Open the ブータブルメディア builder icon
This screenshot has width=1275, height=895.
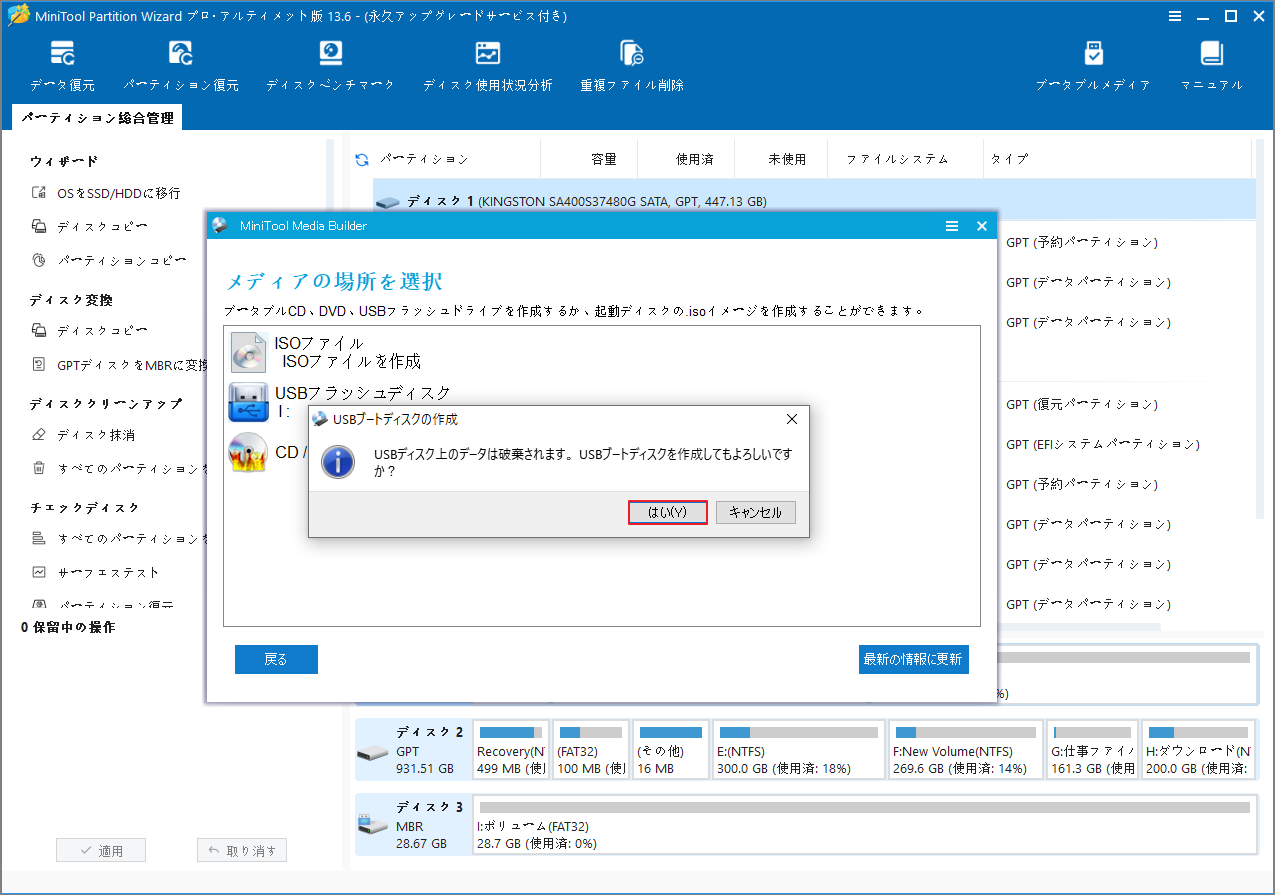1093,54
